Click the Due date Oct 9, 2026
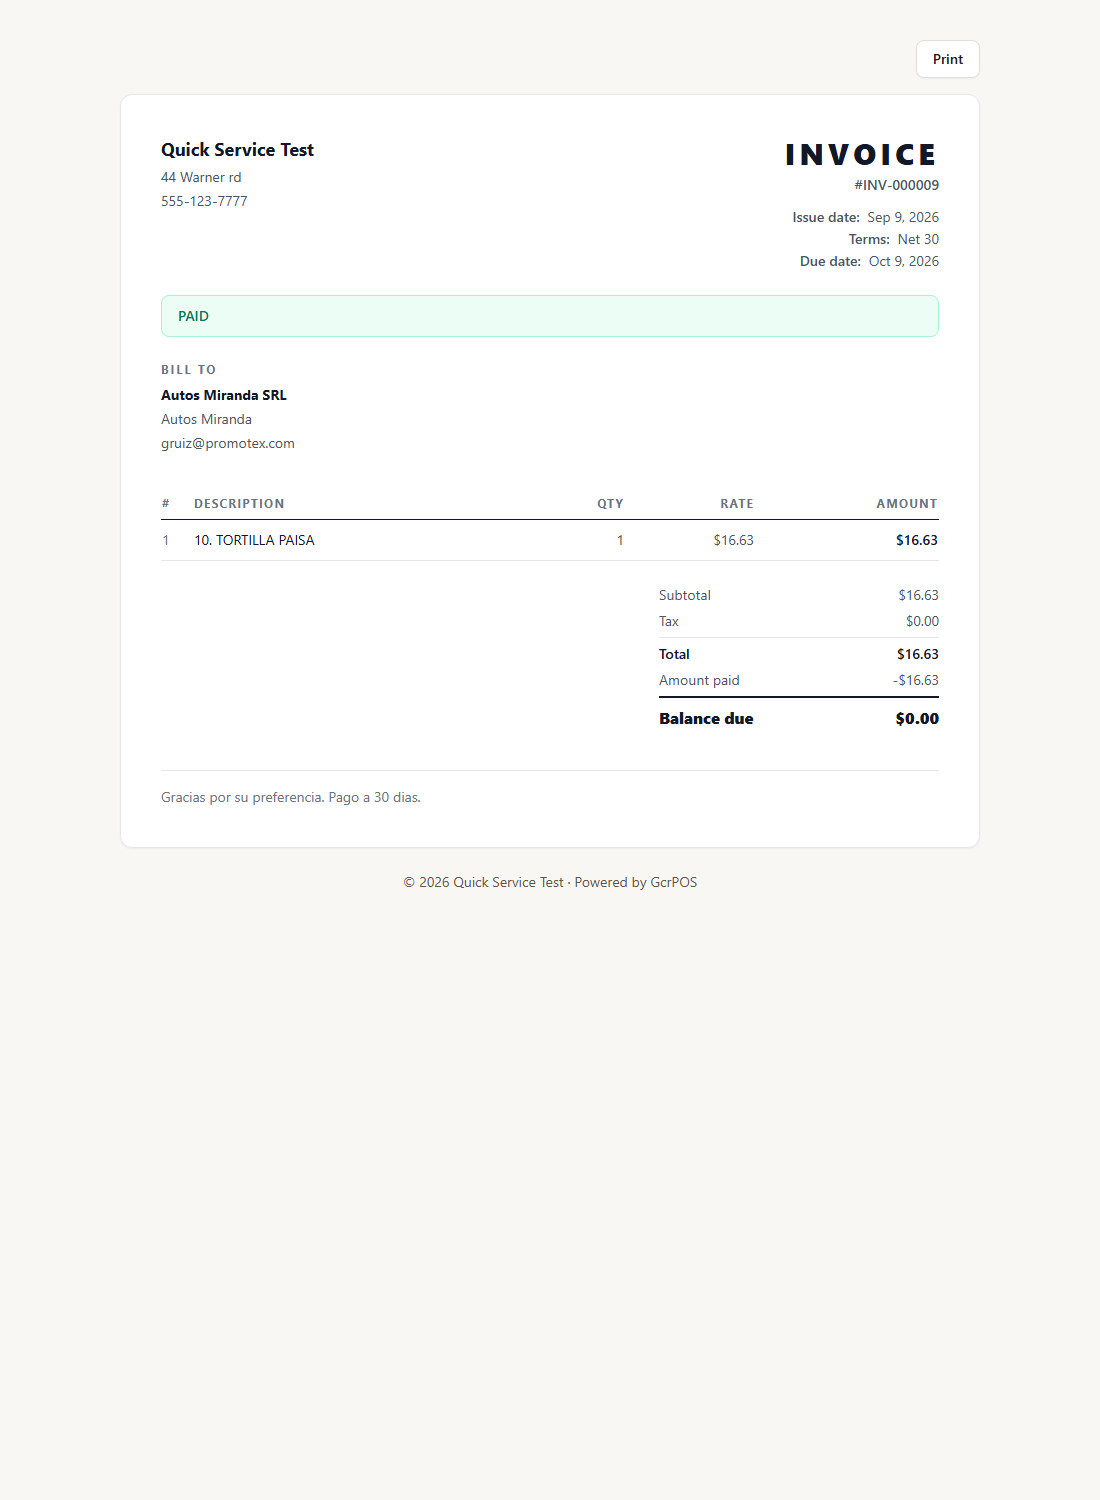Viewport: 1100px width, 1500px height. click(903, 261)
